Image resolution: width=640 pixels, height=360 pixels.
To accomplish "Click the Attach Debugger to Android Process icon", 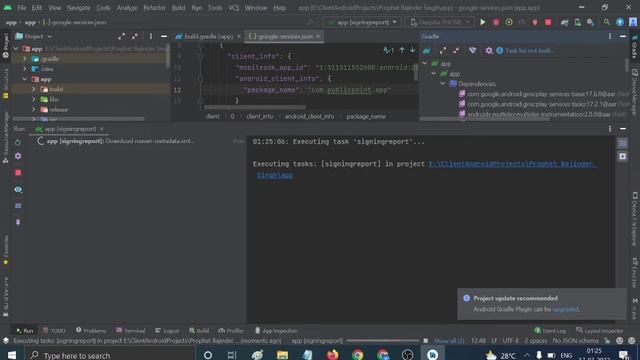I will pos(535,22).
